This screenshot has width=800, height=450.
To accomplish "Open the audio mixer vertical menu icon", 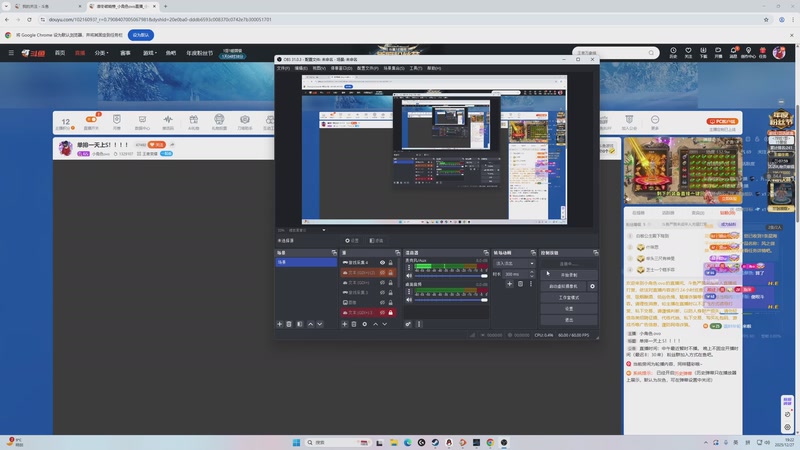I will click(419, 324).
